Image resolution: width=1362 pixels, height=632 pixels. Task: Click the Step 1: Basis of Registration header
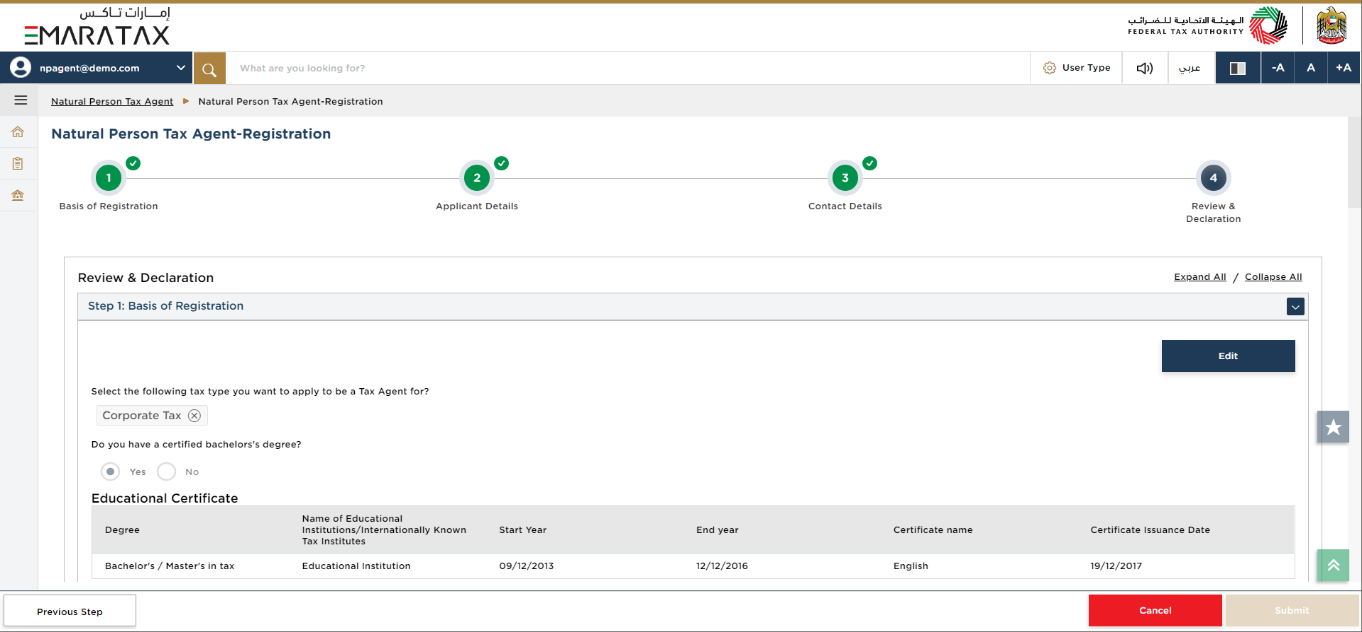(692, 306)
